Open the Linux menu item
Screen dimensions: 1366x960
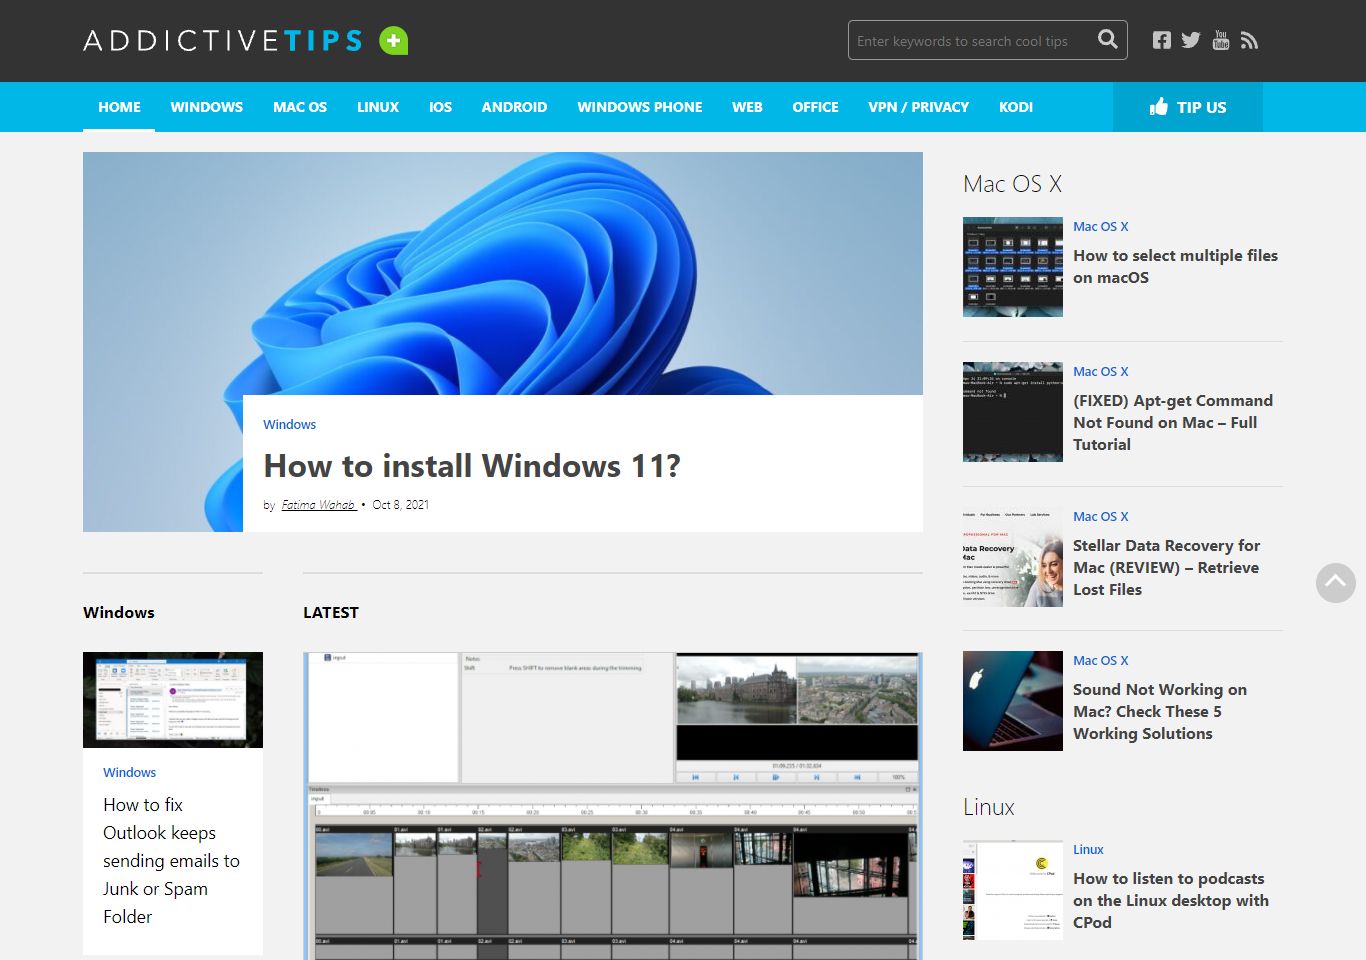[378, 107]
